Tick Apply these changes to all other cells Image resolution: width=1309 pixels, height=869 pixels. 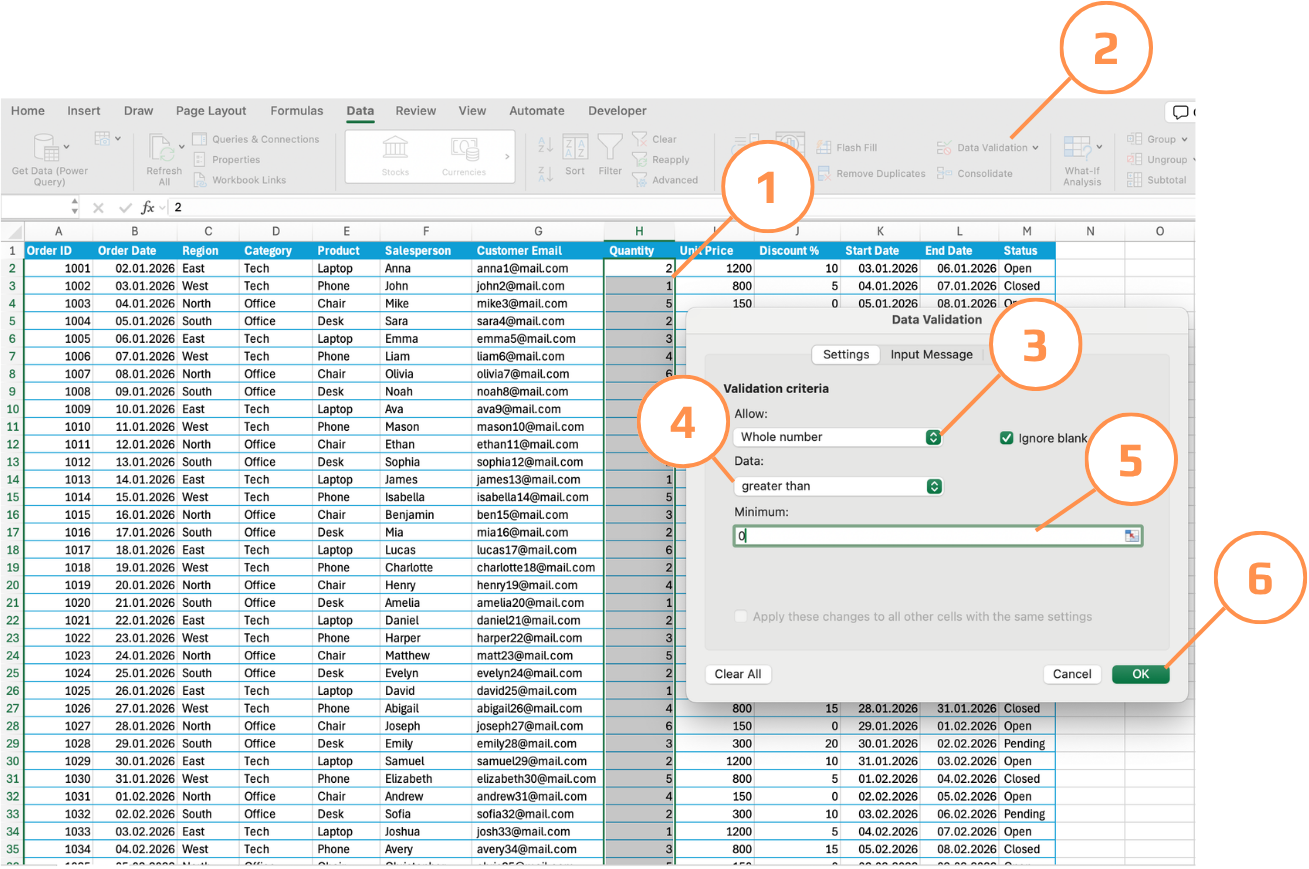[x=741, y=617]
